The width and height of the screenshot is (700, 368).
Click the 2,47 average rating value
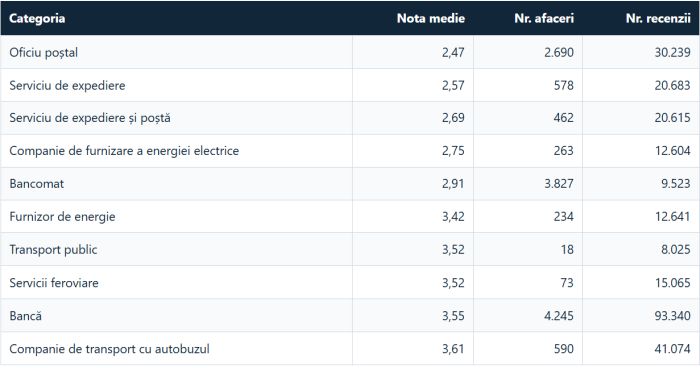pyautogui.click(x=453, y=53)
